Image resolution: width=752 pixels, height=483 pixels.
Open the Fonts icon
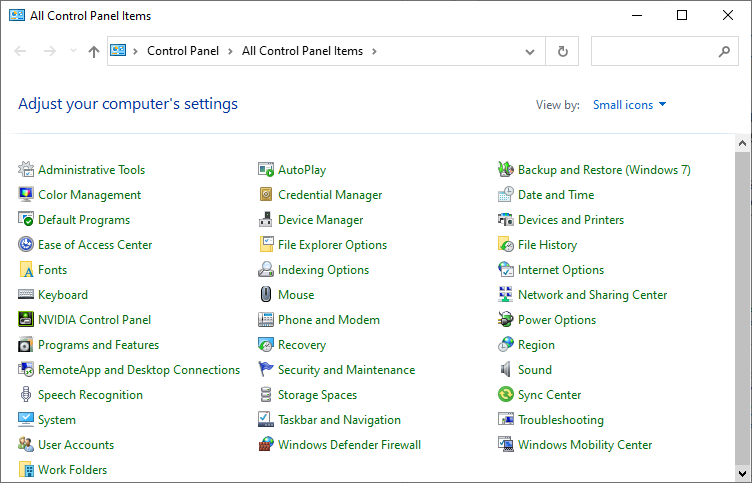[x=26, y=269]
